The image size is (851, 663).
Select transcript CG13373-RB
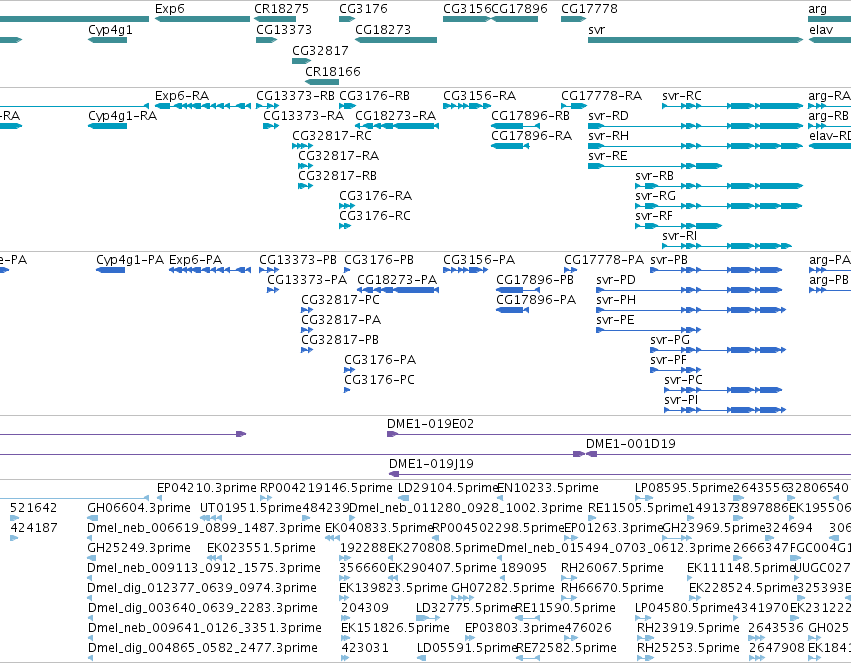pos(267,106)
